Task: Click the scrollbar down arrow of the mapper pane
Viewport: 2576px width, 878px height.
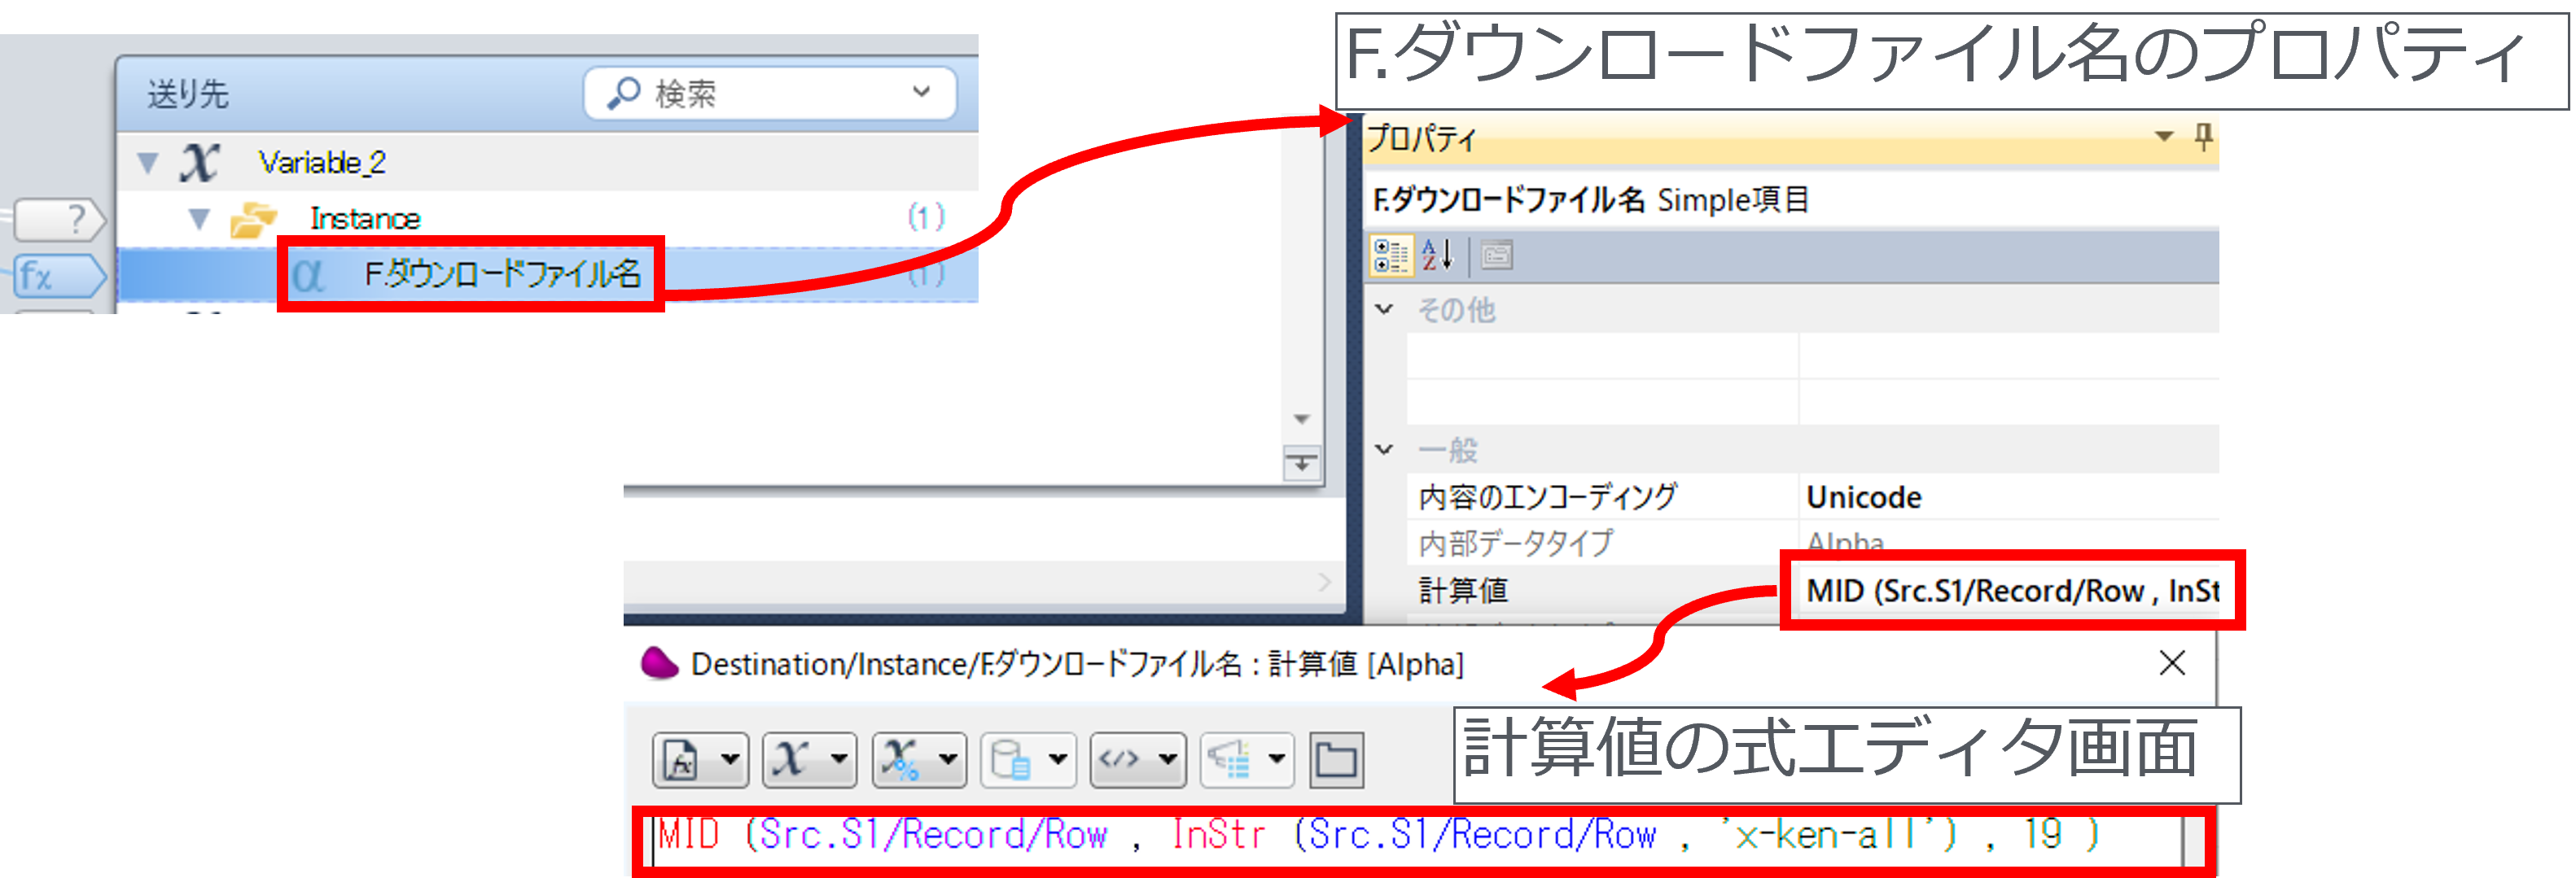Action: [1302, 418]
